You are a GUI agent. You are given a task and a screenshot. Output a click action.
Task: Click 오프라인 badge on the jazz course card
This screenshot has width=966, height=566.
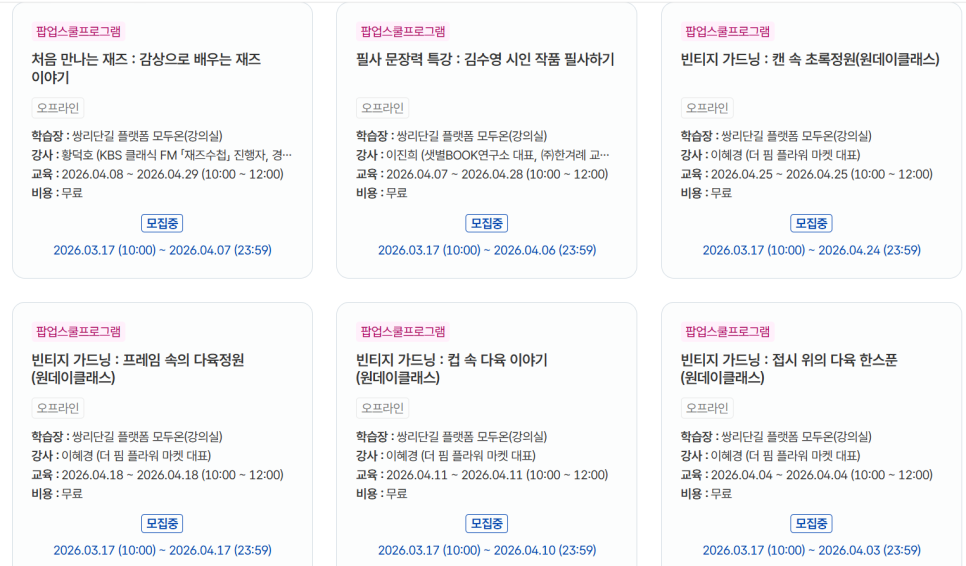[x=58, y=108]
